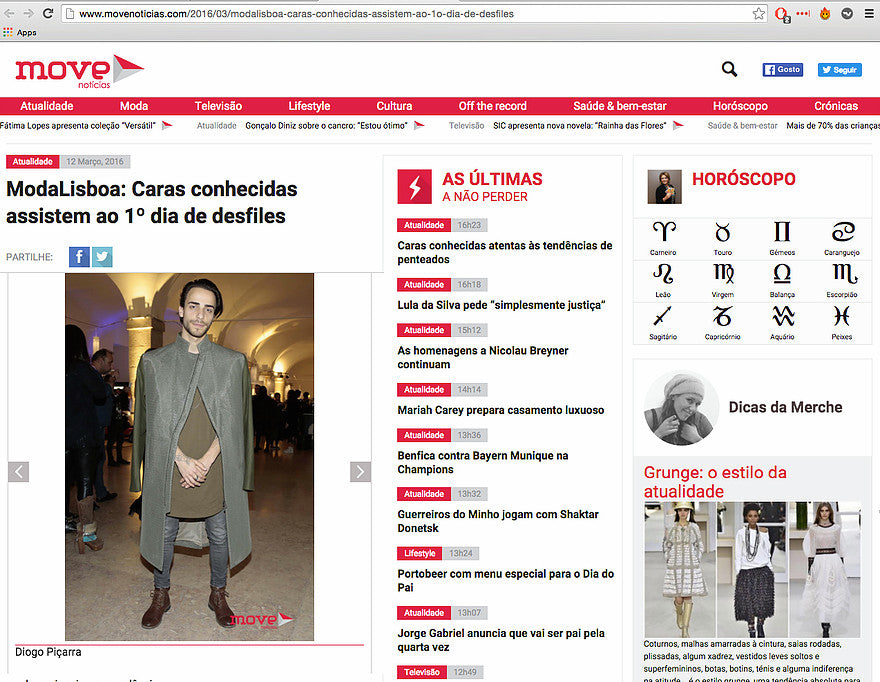
Task: Open Aquário horoscope sign
Action: click(x=782, y=323)
